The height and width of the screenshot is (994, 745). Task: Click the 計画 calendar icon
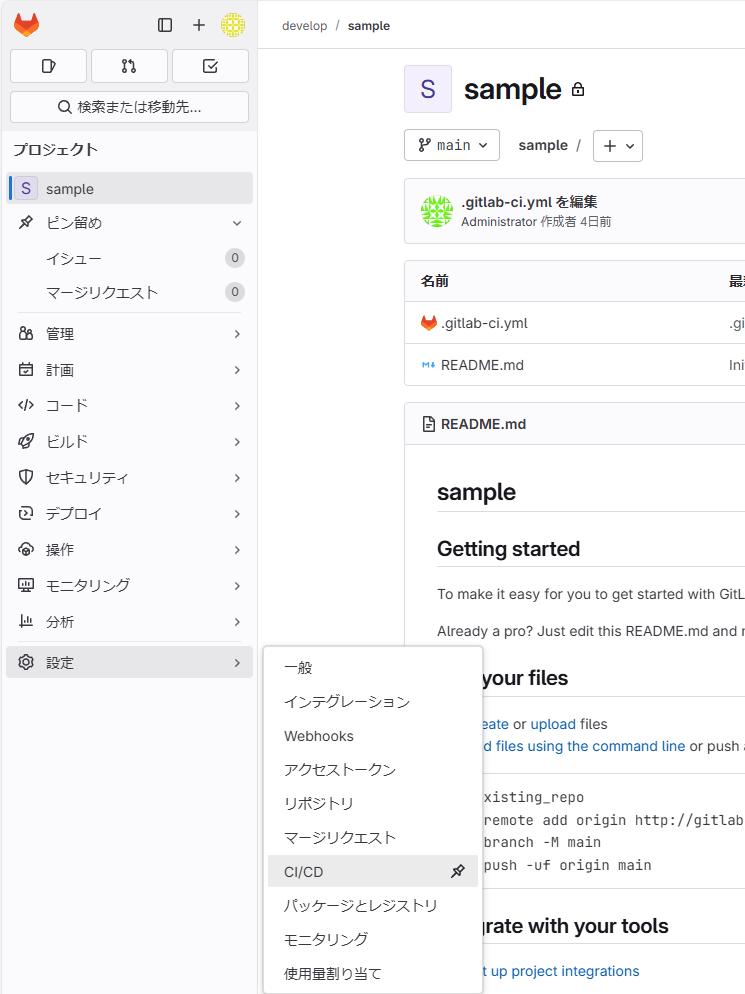click(26, 370)
